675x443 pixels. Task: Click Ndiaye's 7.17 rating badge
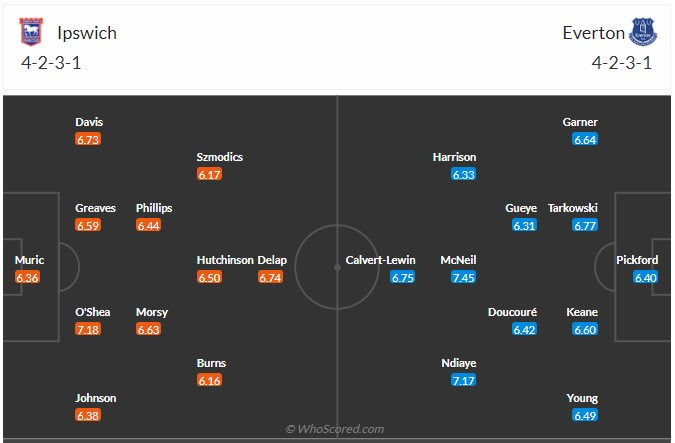click(x=463, y=380)
